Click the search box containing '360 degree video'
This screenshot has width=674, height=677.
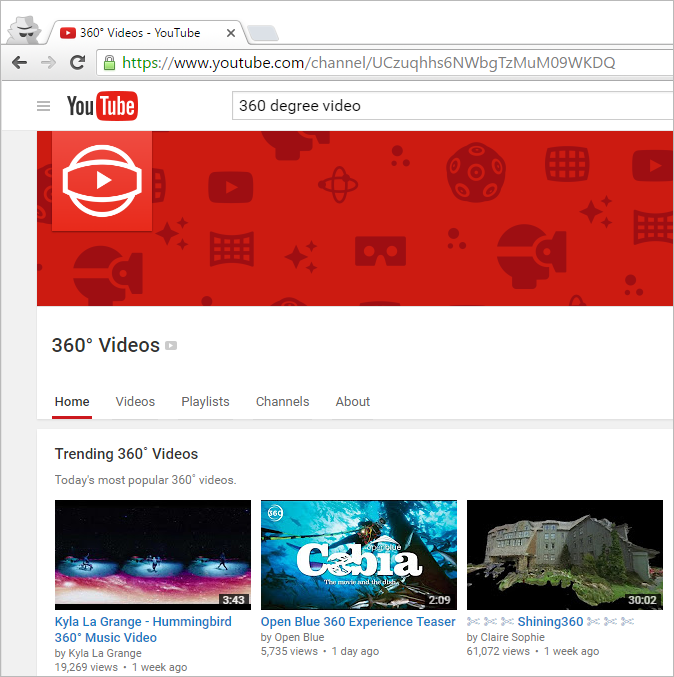click(452, 106)
